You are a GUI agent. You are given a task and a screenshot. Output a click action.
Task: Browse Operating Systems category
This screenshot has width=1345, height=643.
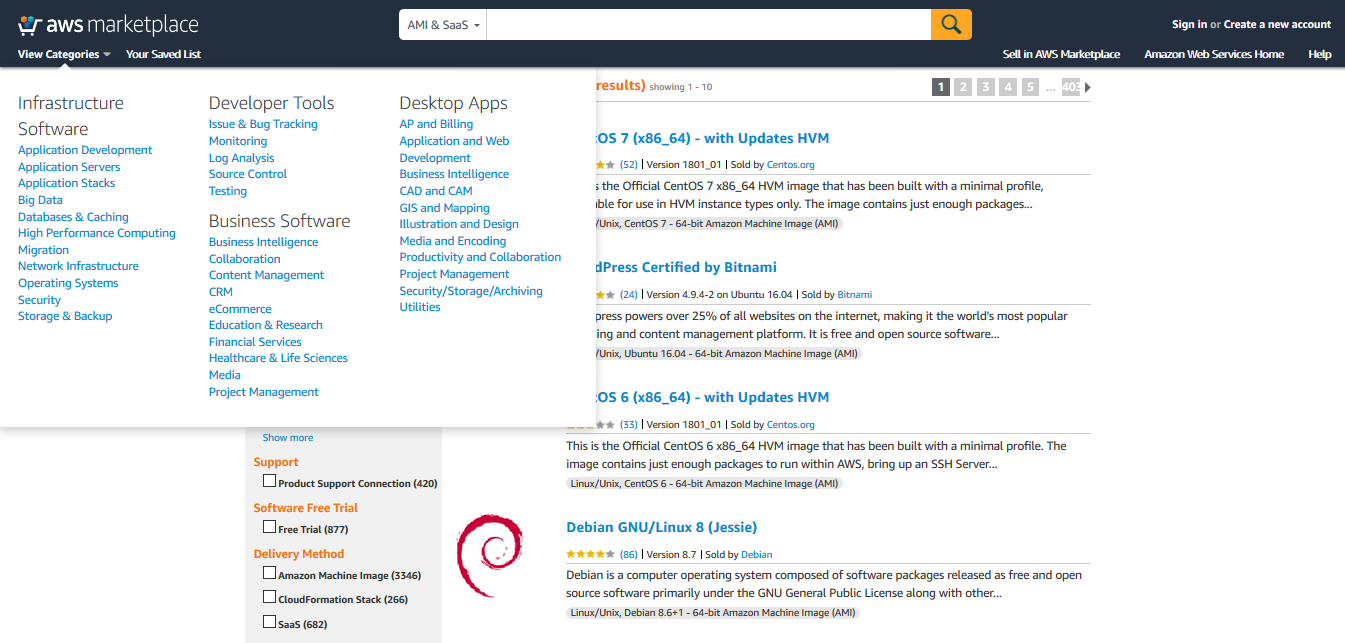[x=68, y=283]
